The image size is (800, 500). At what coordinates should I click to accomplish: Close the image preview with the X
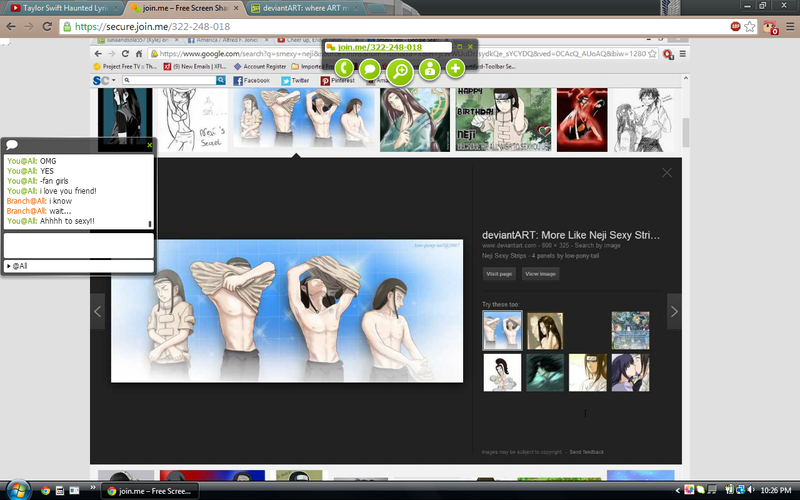(x=667, y=173)
